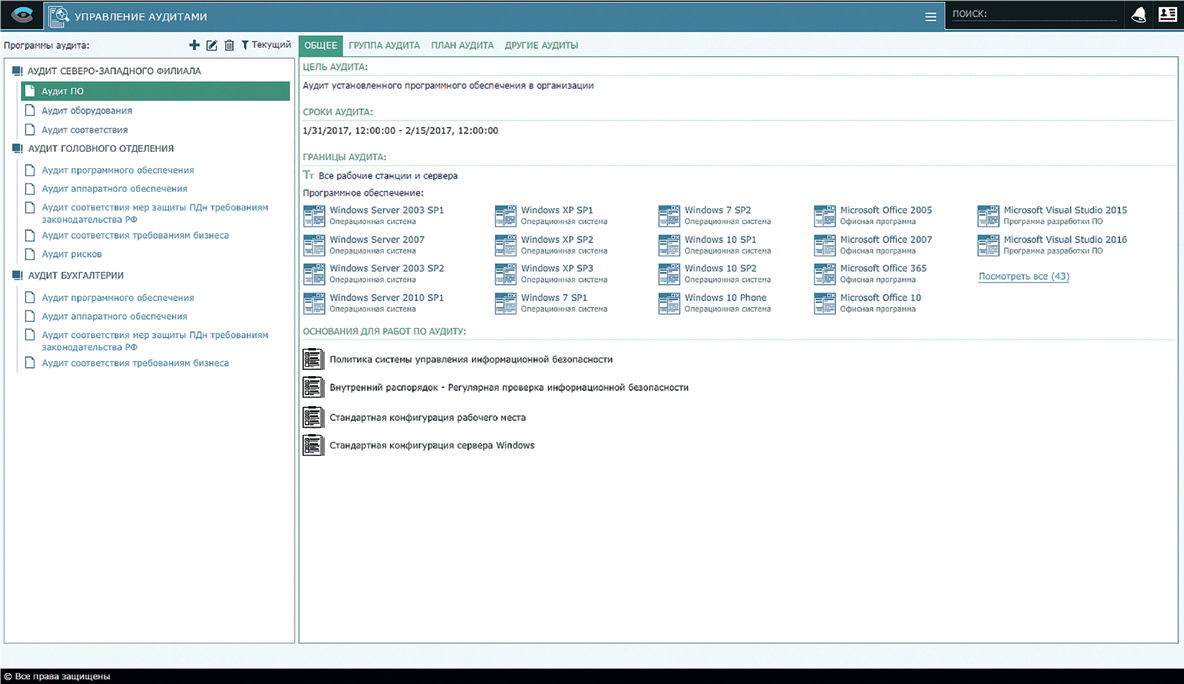The image size is (1184, 684).
Task: Open the hamburger menu in header
Action: tap(931, 16)
